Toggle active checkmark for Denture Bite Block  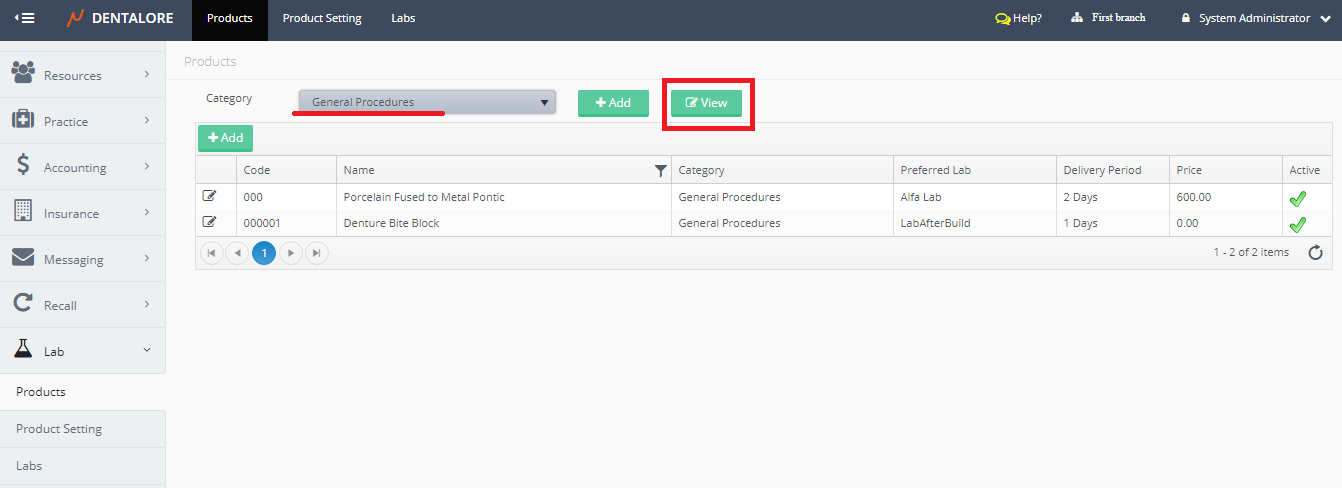(x=1298, y=224)
